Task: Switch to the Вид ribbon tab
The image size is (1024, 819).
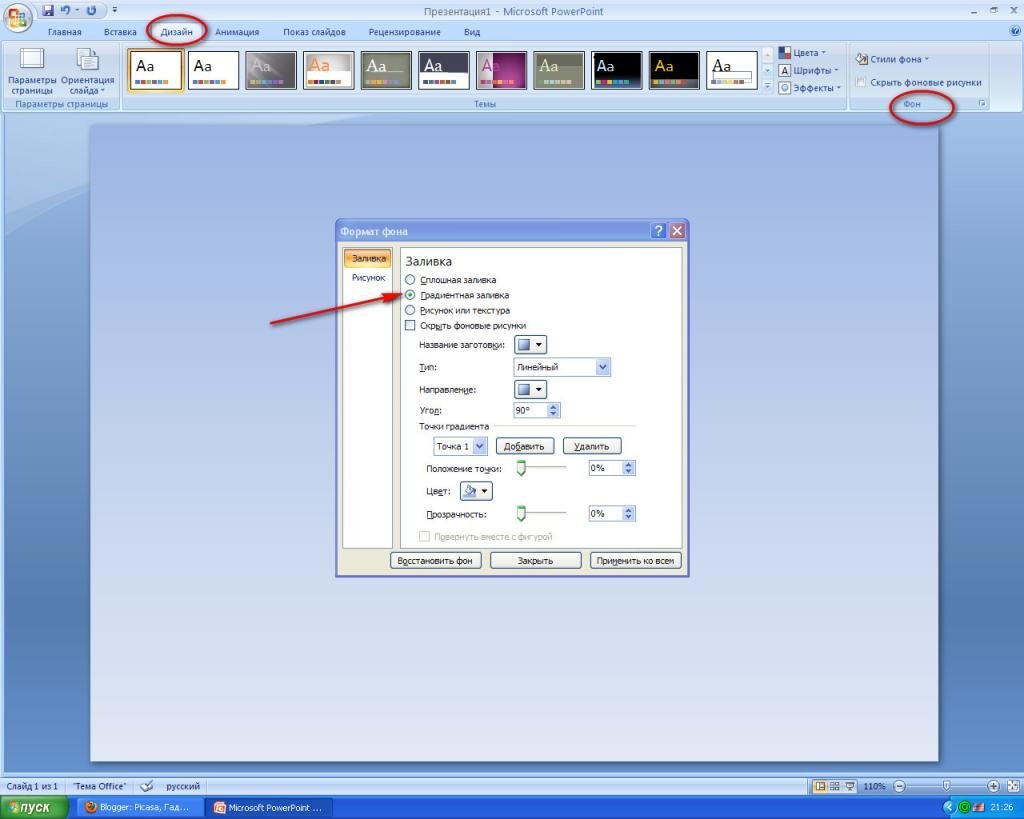Action: point(472,32)
